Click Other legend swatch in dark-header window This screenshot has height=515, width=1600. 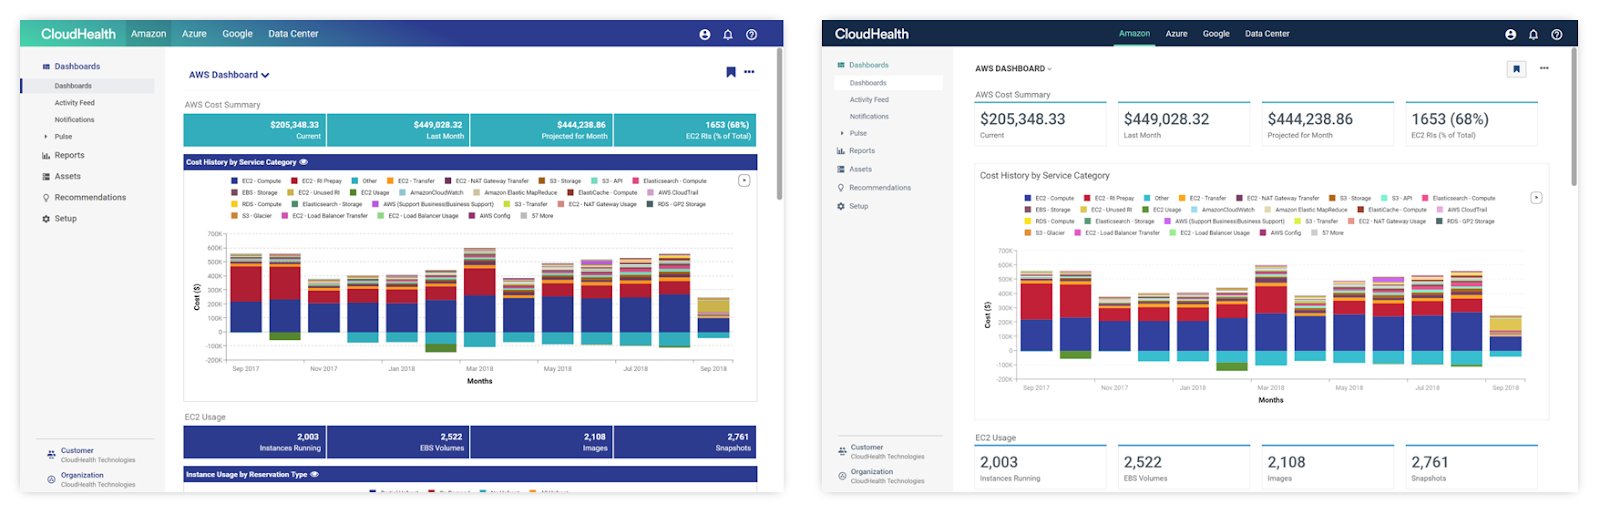[x=1146, y=198]
